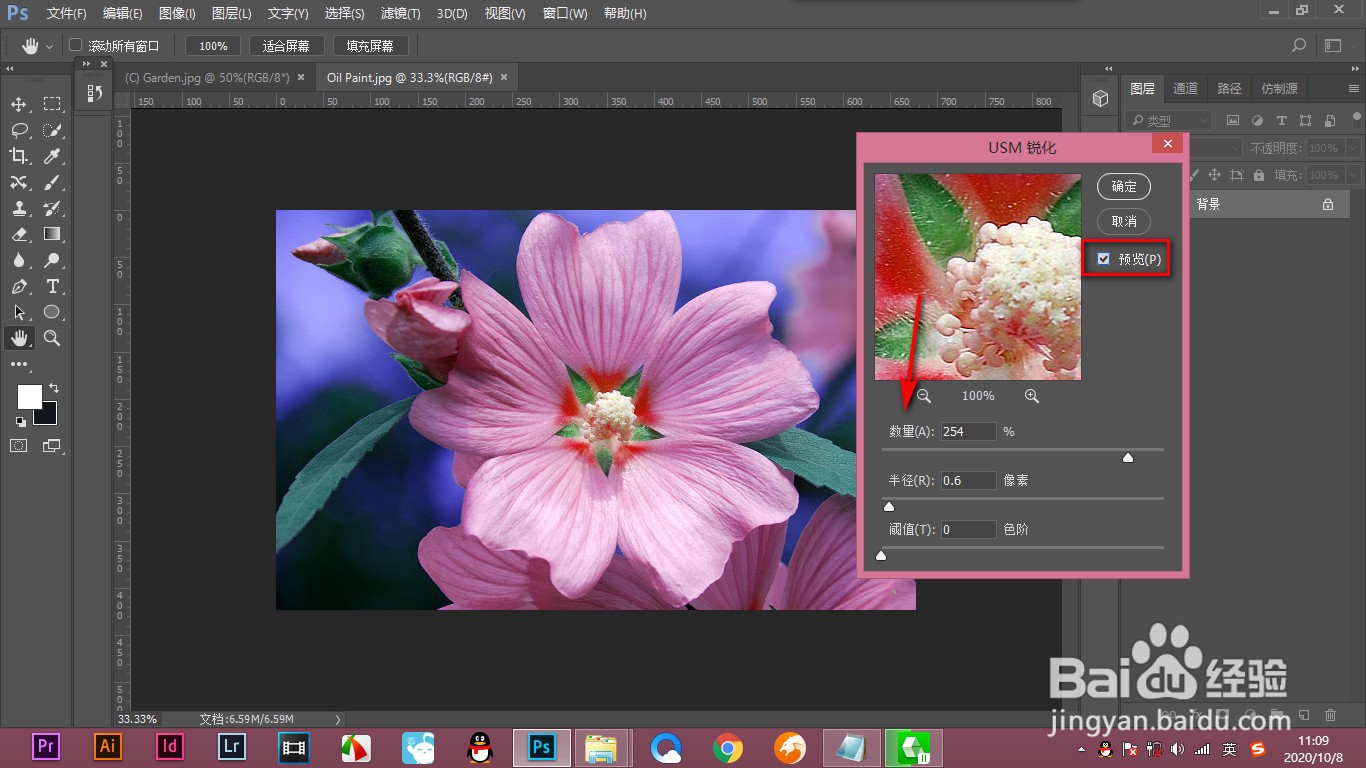Uncheck the 预览(P) preview checkbox

[x=1103, y=259]
